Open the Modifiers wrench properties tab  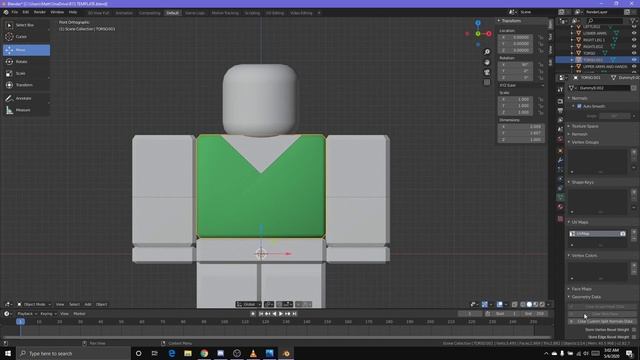(560, 160)
